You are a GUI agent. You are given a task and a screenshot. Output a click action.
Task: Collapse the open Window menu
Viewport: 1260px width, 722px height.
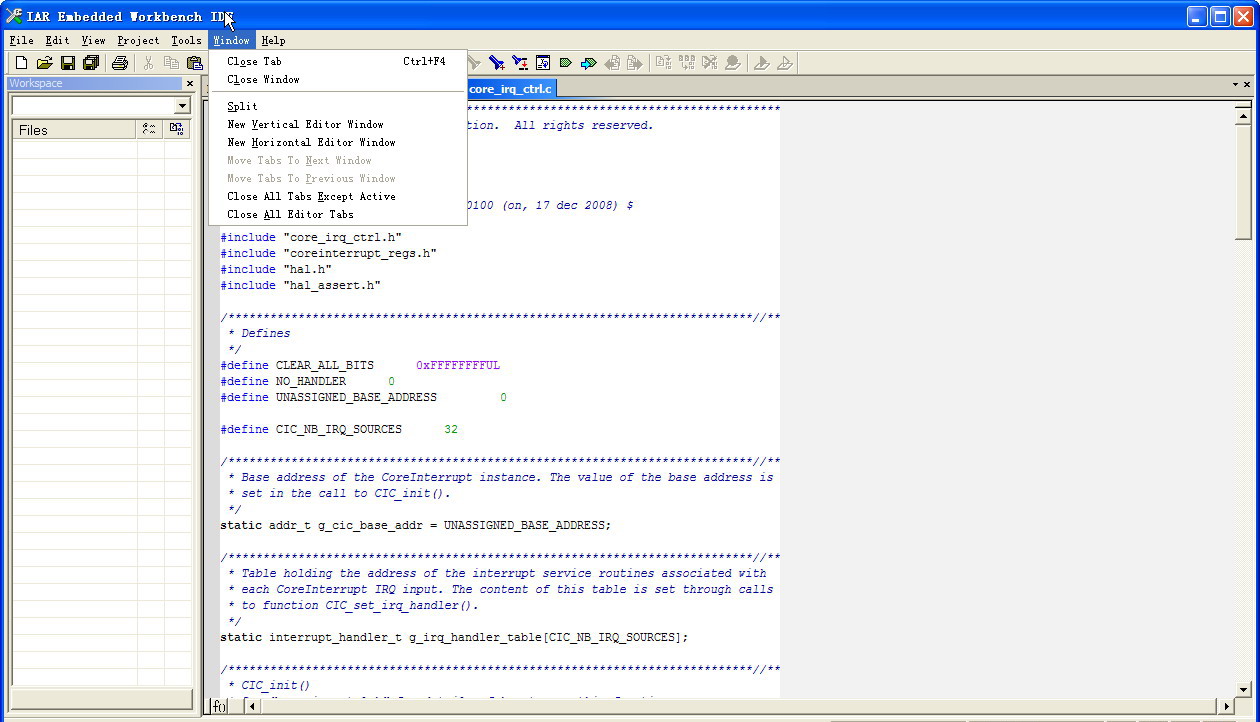click(x=231, y=41)
